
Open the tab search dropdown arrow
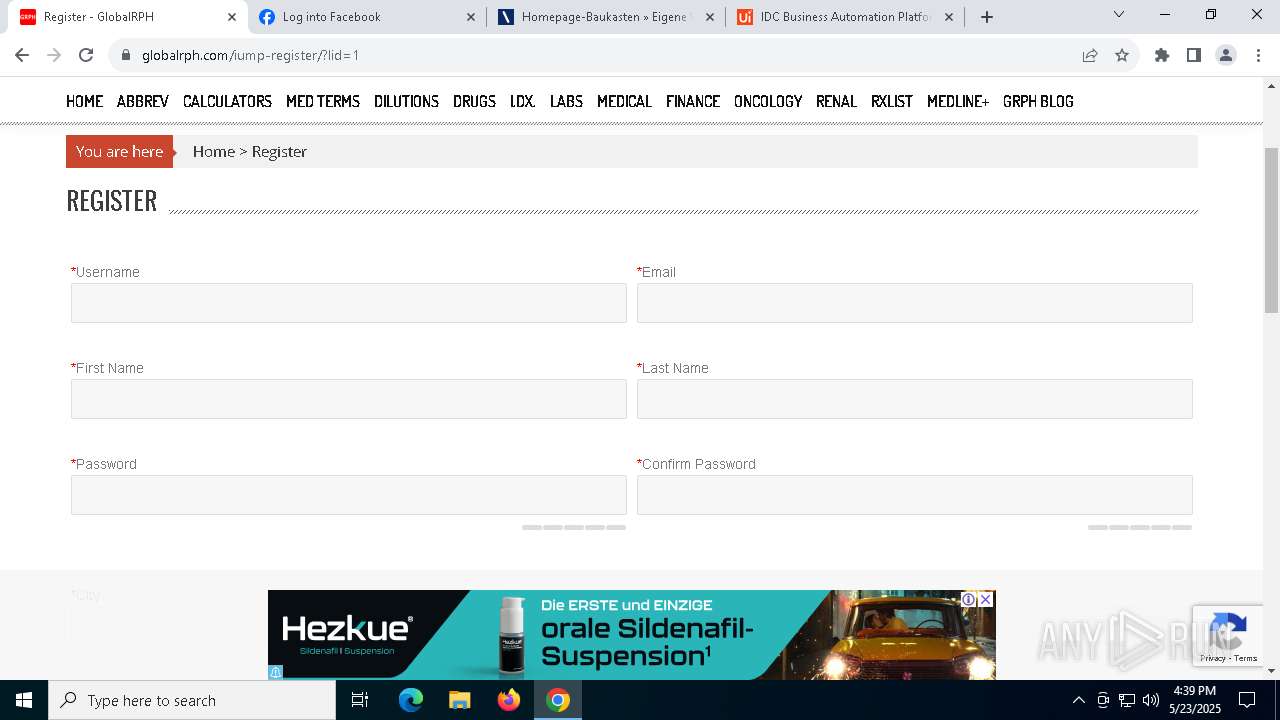tap(1119, 15)
